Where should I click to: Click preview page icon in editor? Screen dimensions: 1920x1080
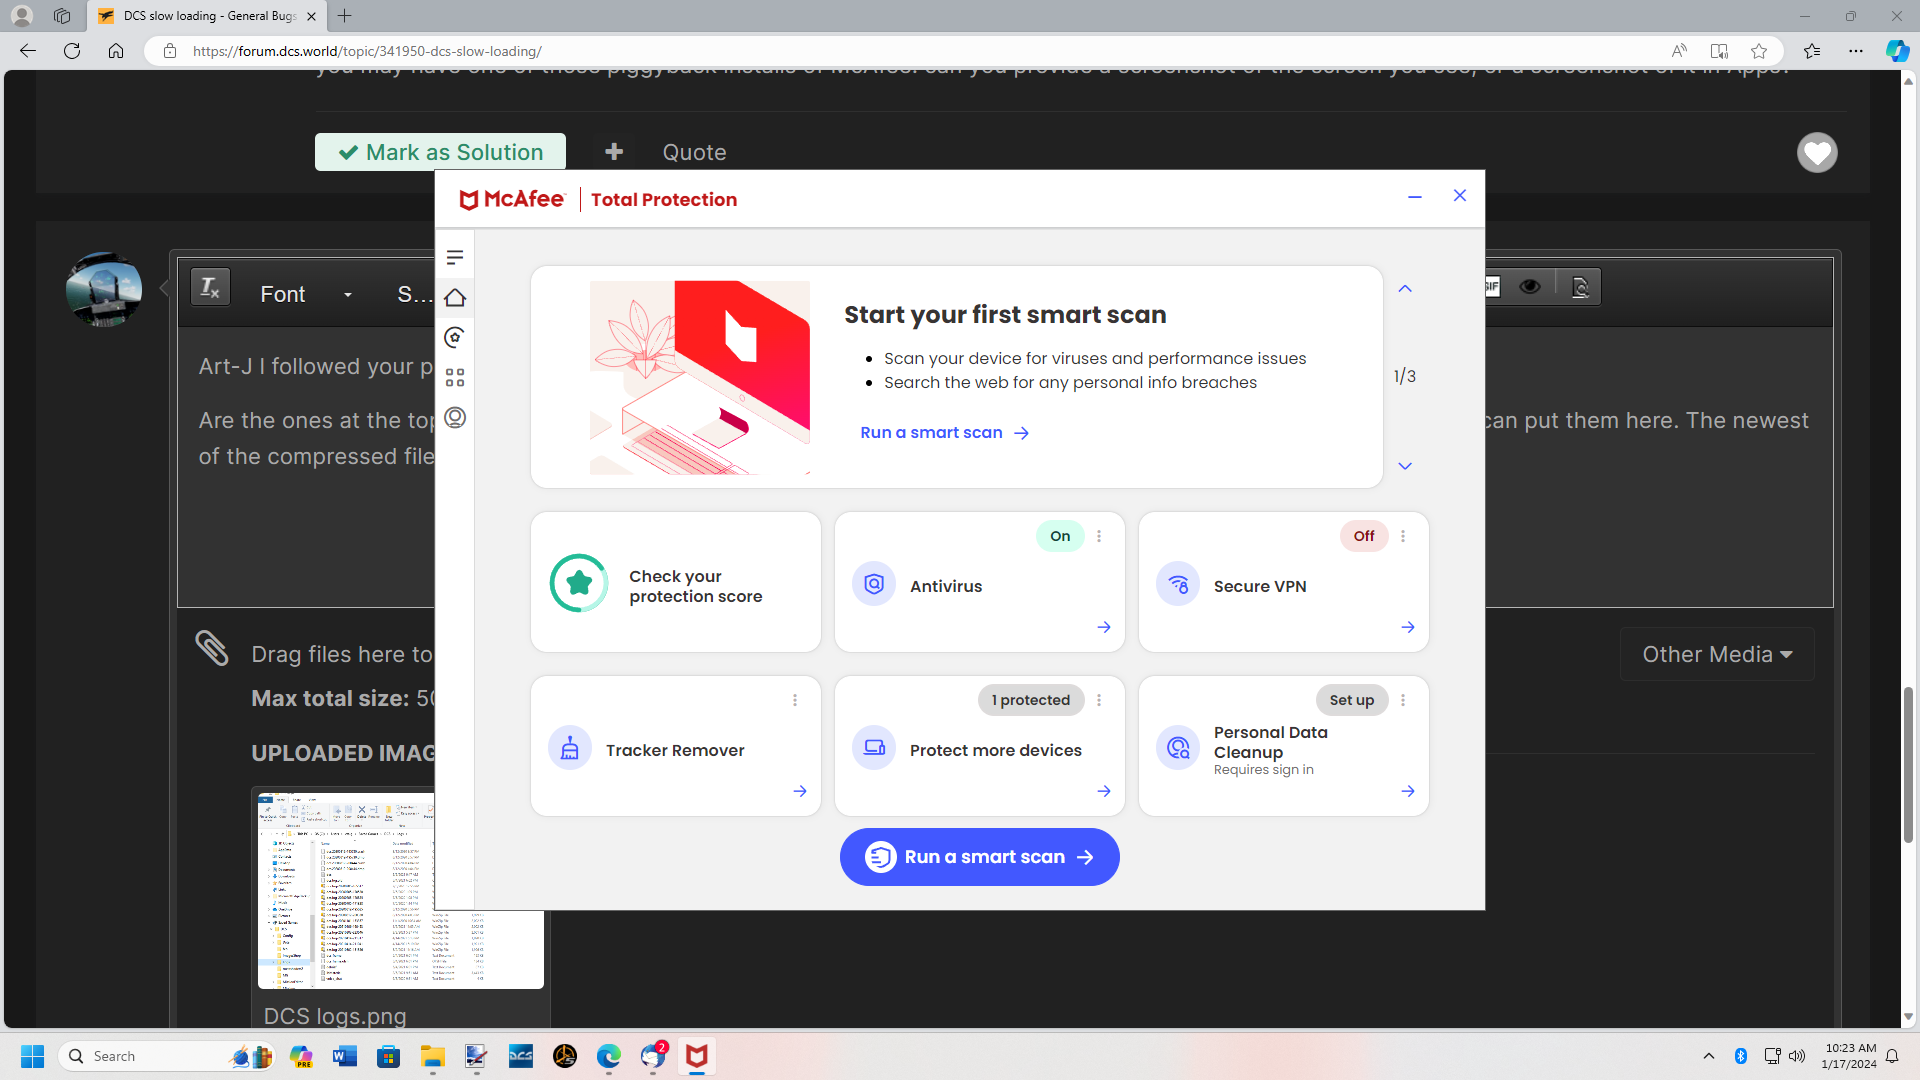(1580, 287)
